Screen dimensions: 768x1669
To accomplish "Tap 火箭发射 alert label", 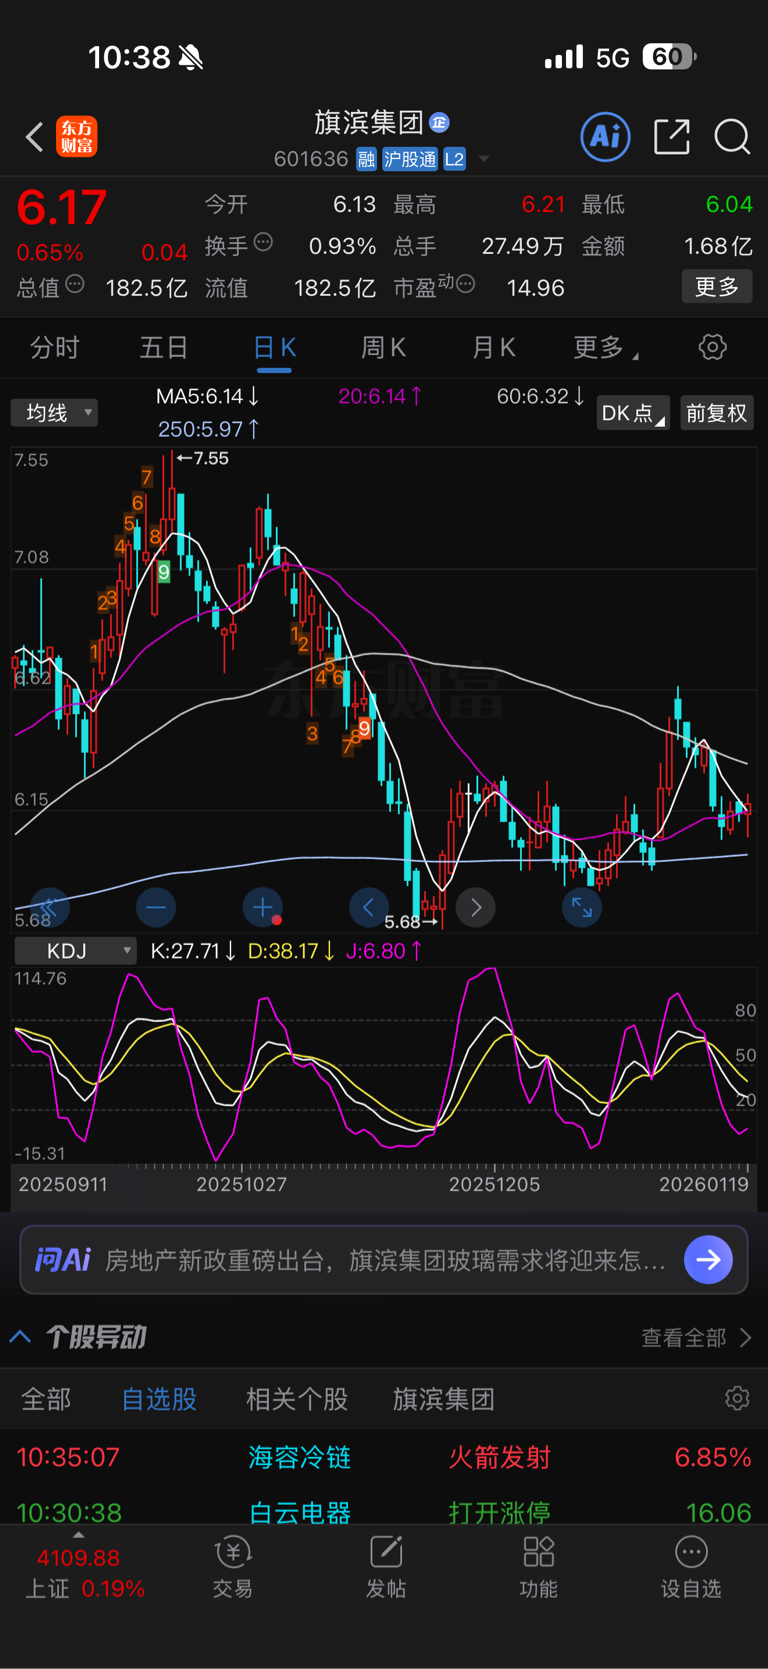I will [x=499, y=1457].
